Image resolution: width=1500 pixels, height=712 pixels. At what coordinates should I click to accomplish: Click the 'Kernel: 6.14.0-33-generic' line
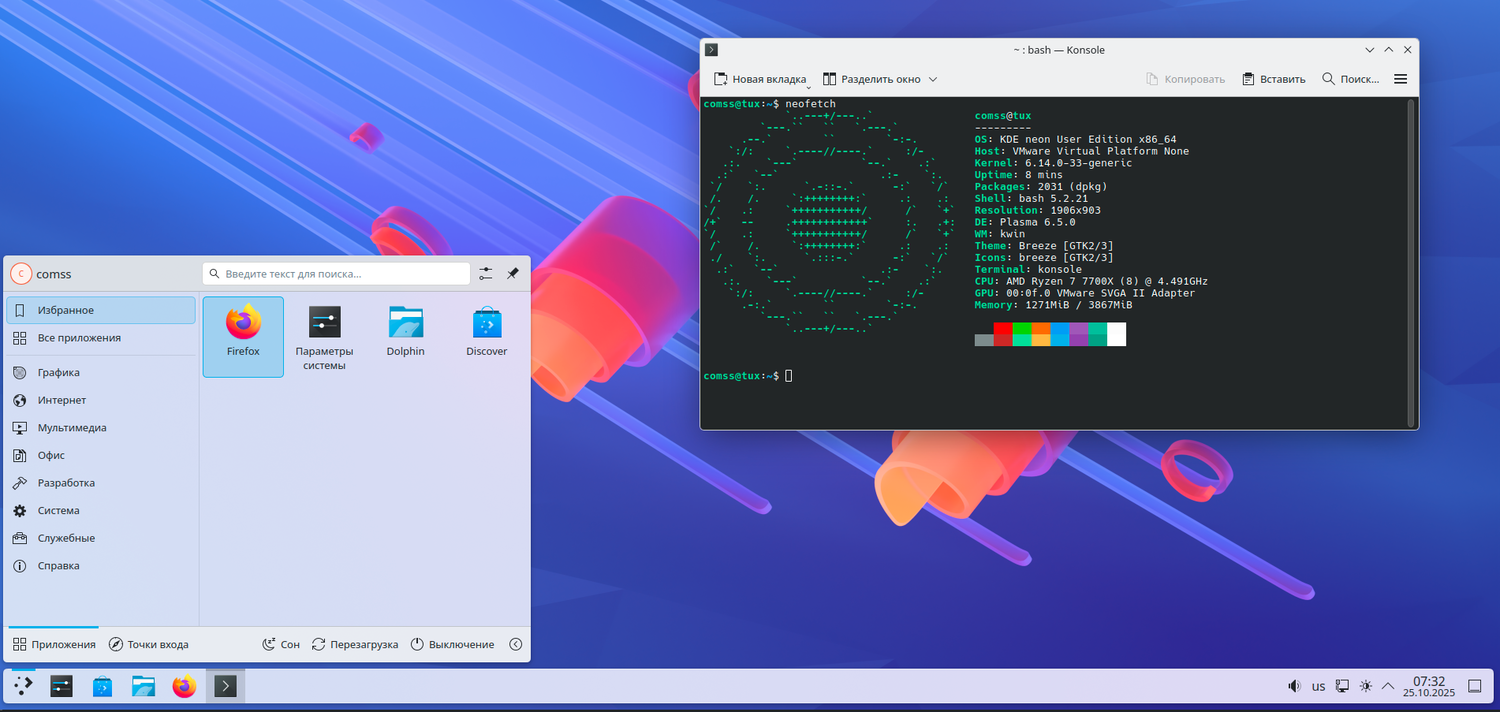tap(1054, 163)
